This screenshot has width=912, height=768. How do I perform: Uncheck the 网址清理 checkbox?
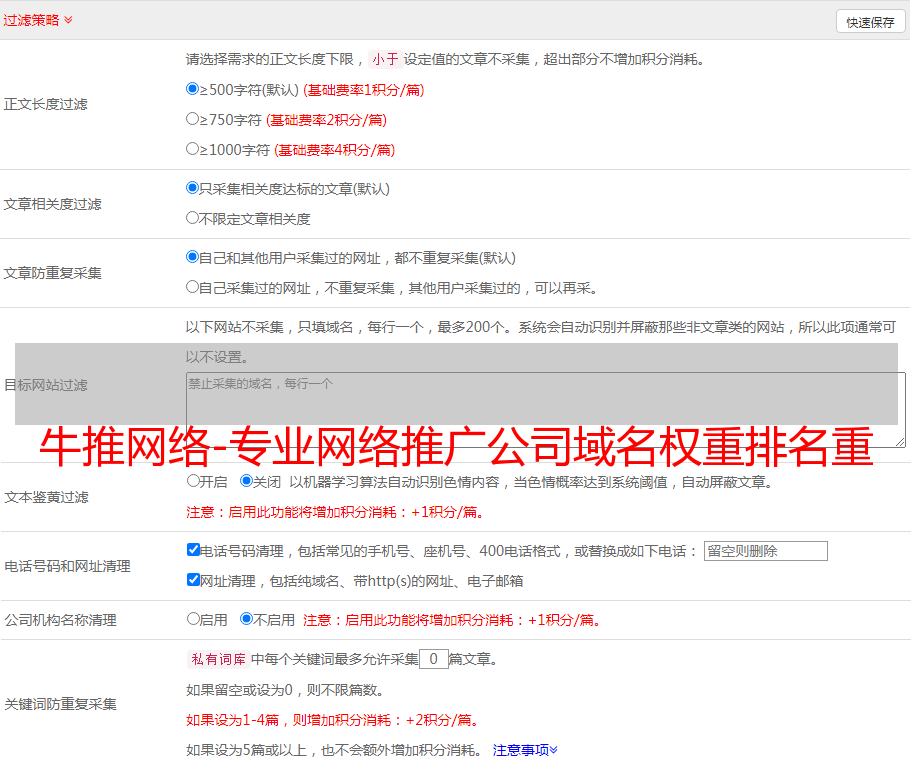pyautogui.click(x=193, y=580)
